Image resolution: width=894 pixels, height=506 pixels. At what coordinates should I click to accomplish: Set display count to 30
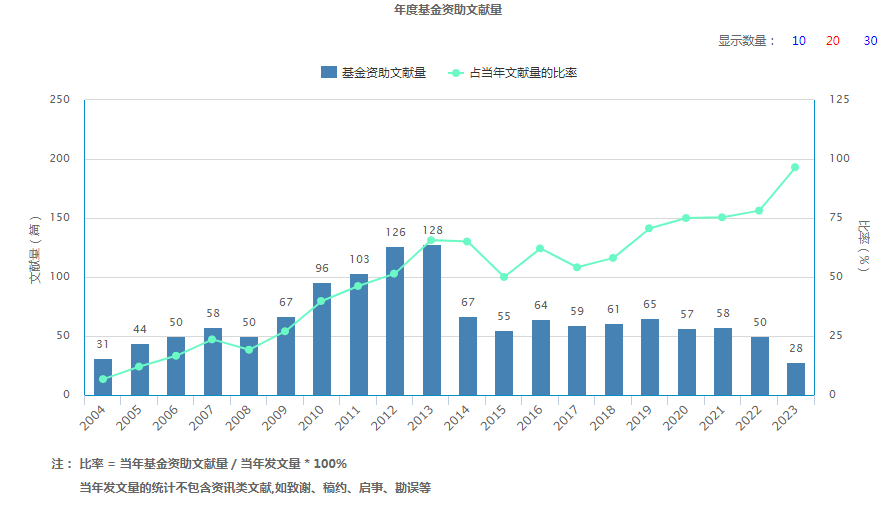[870, 41]
